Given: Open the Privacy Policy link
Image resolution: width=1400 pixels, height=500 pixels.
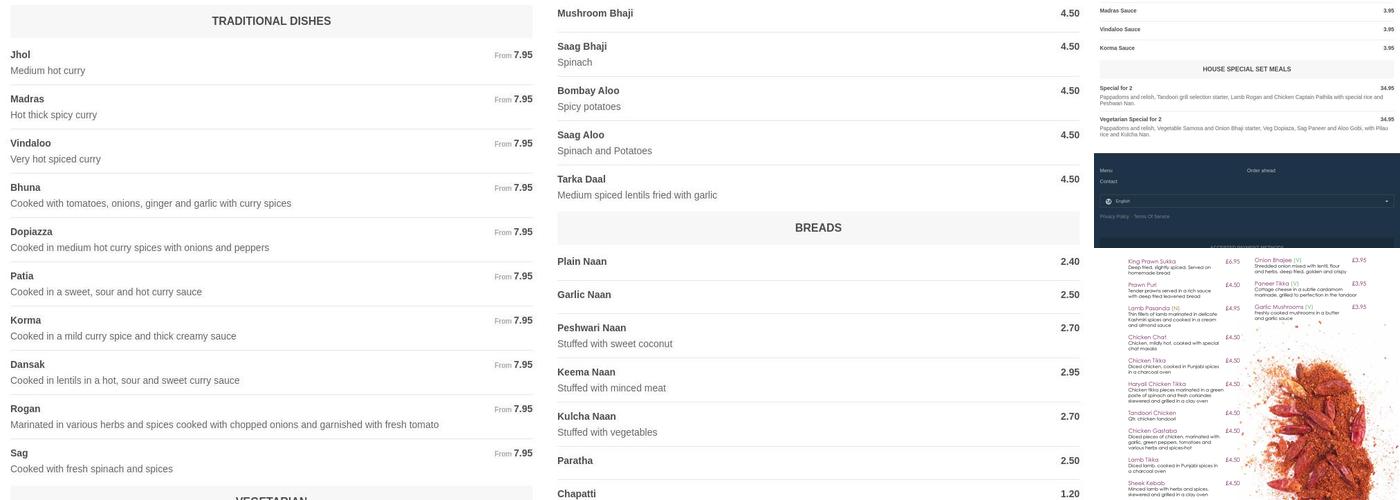Looking at the screenshot, I should point(1114,216).
